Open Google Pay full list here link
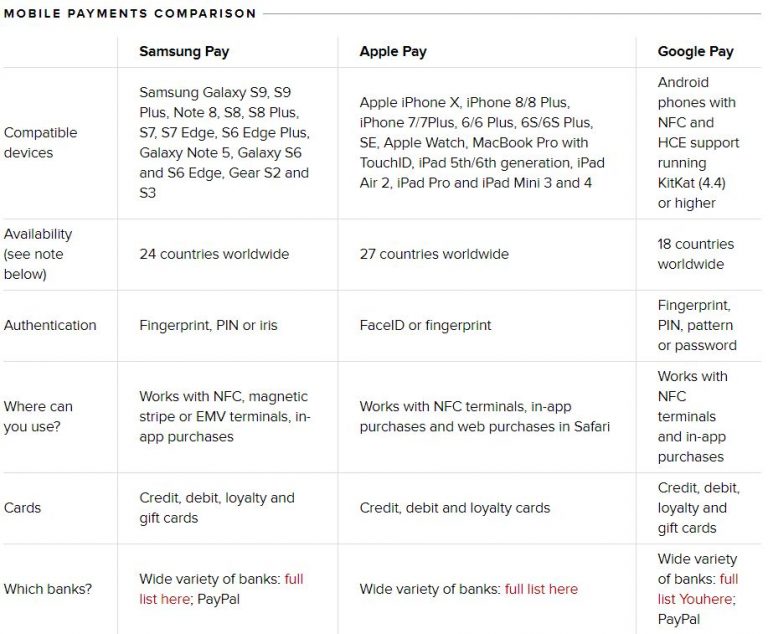768x634 pixels. coord(697,589)
